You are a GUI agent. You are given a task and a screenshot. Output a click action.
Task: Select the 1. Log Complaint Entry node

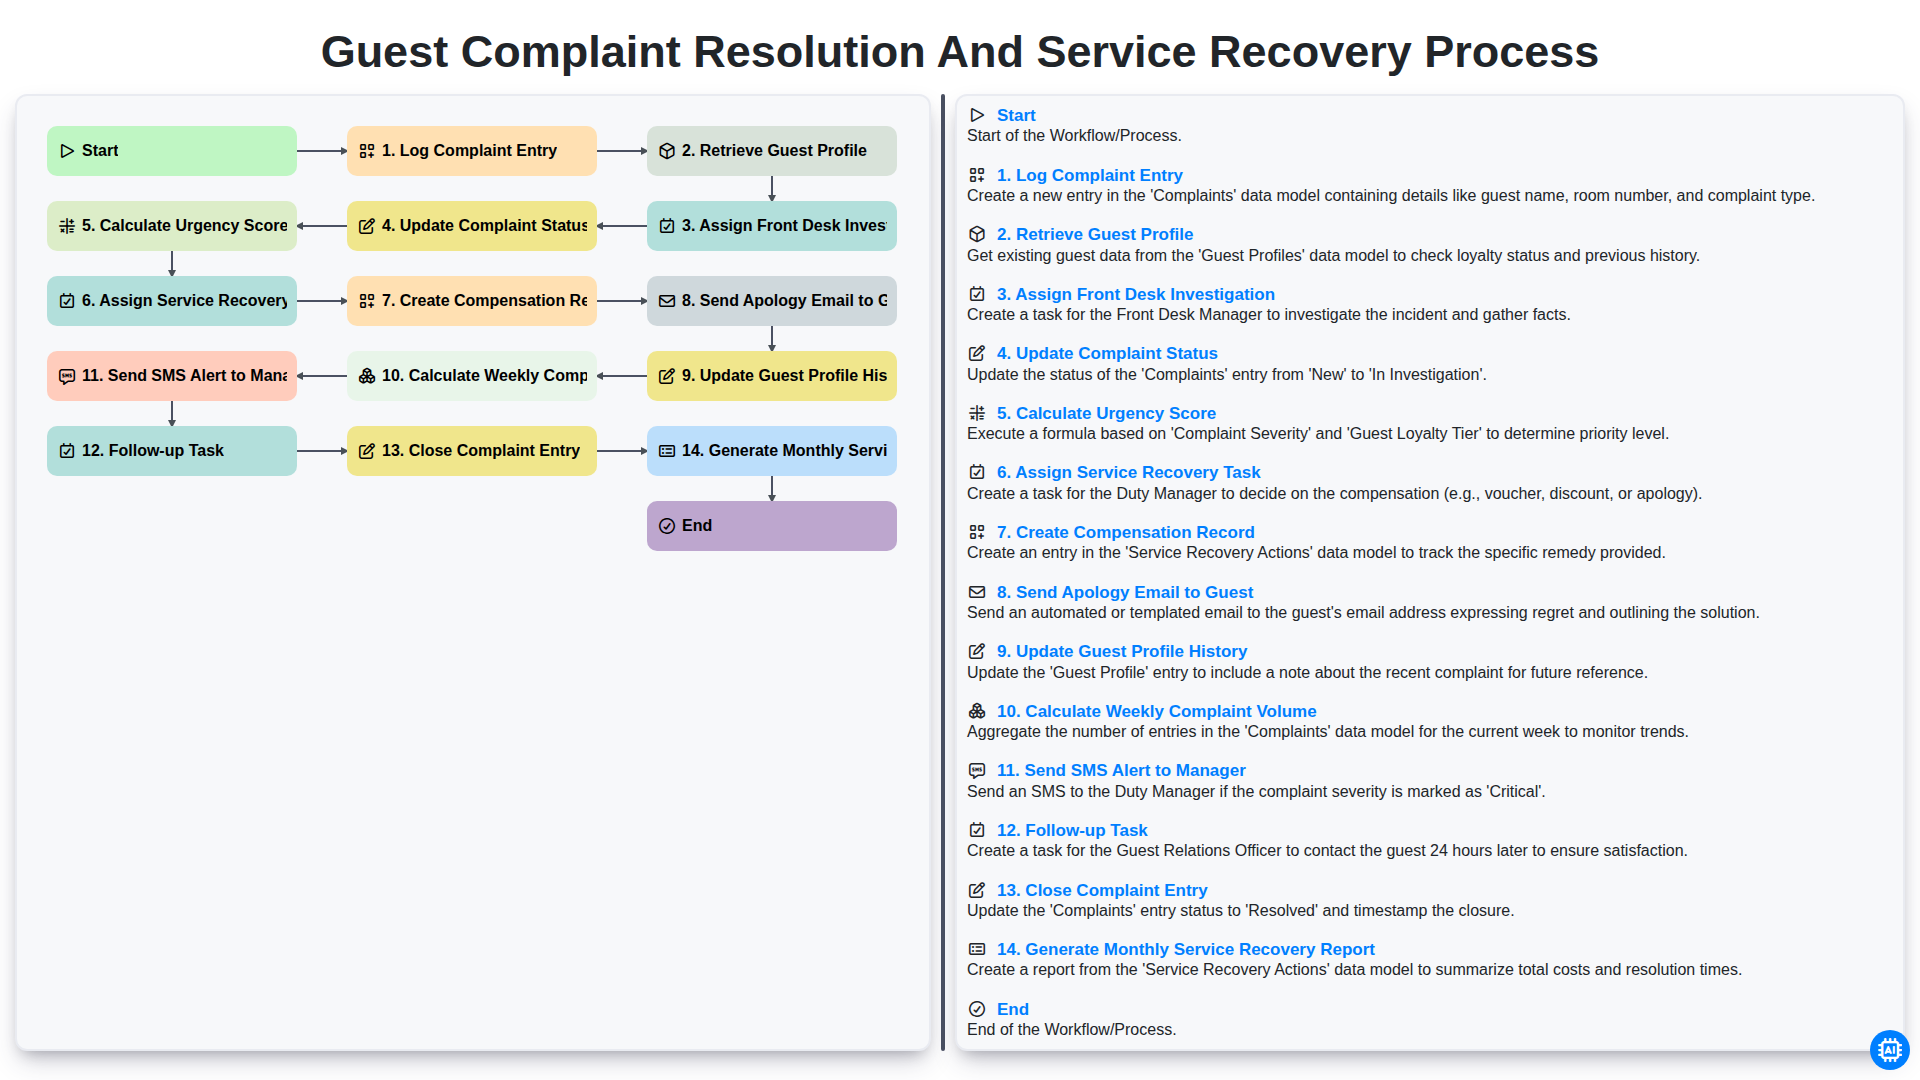pos(472,151)
